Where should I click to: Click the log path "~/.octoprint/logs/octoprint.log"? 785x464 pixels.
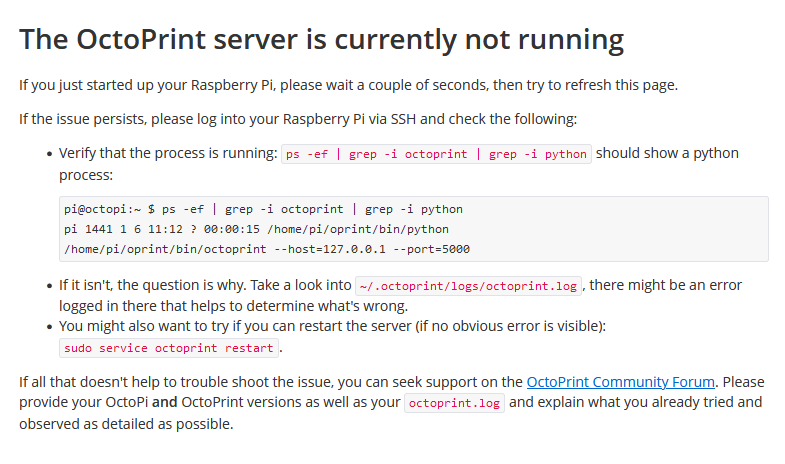point(468,286)
